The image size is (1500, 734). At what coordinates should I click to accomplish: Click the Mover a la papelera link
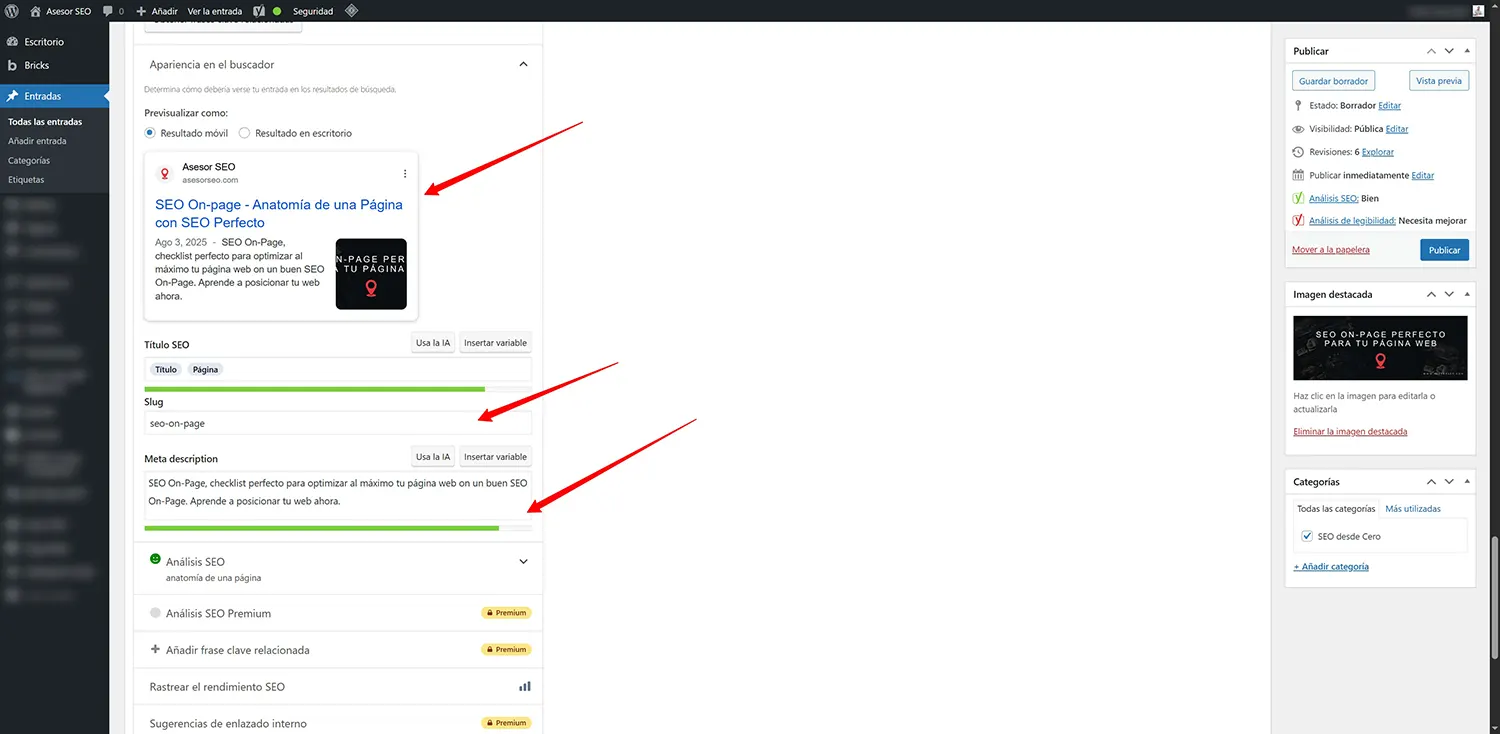[x=1330, y=250]
